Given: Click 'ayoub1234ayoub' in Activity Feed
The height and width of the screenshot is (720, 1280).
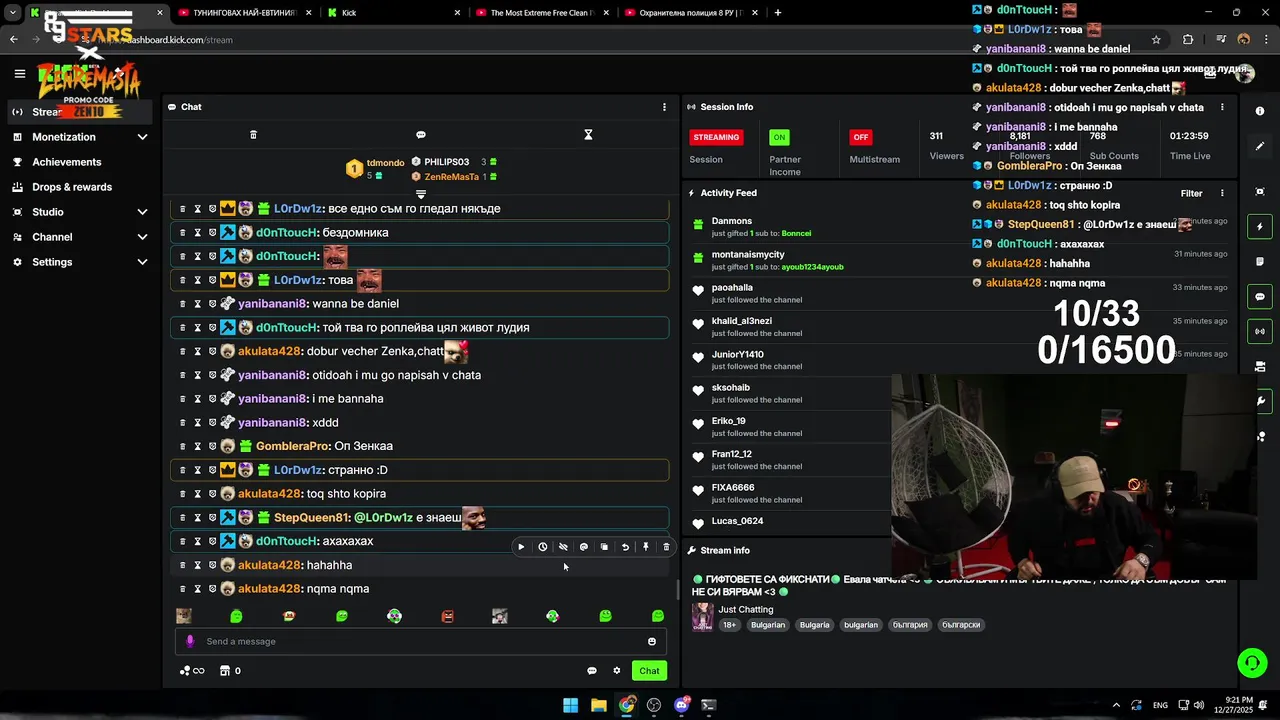Looking at the screenshot, I should 812,267.
